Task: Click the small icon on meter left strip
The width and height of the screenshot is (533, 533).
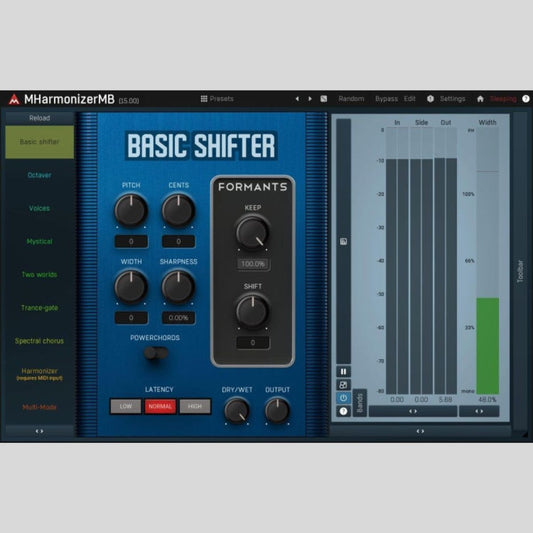Action: coord(343,241)
